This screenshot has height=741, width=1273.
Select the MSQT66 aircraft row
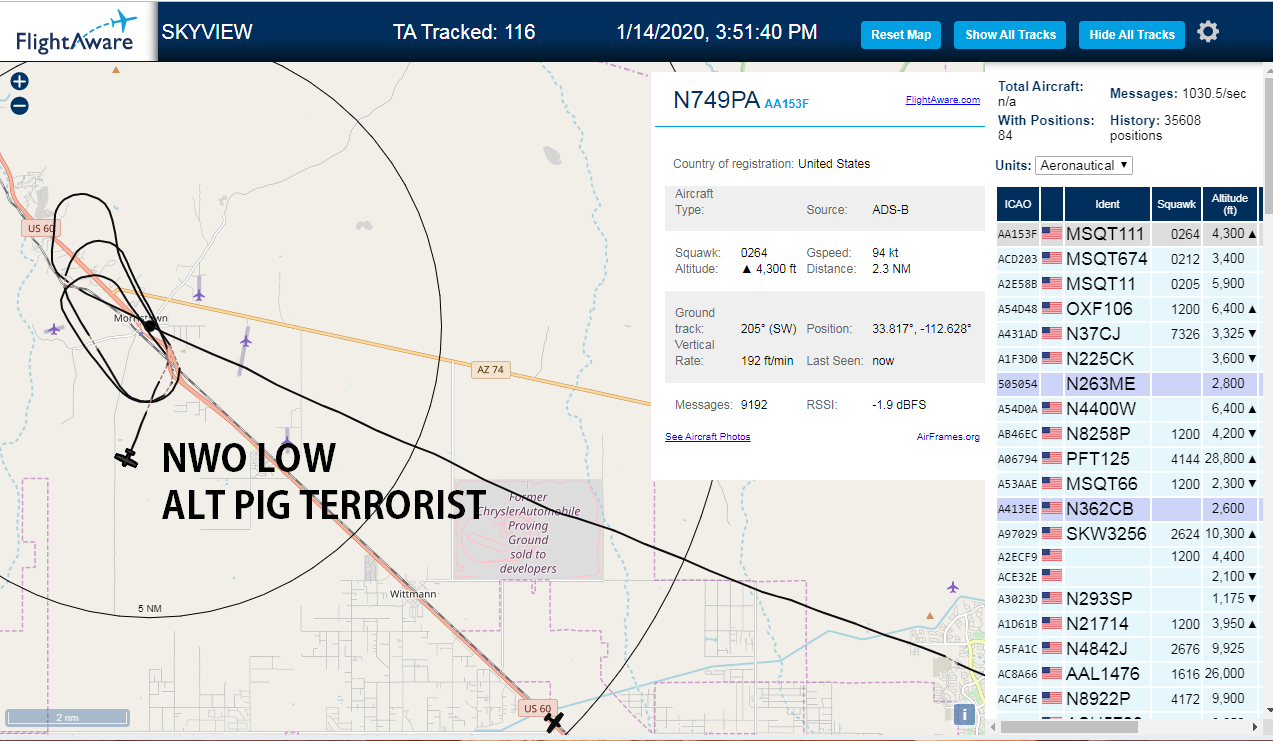(x=1128, y=484)
